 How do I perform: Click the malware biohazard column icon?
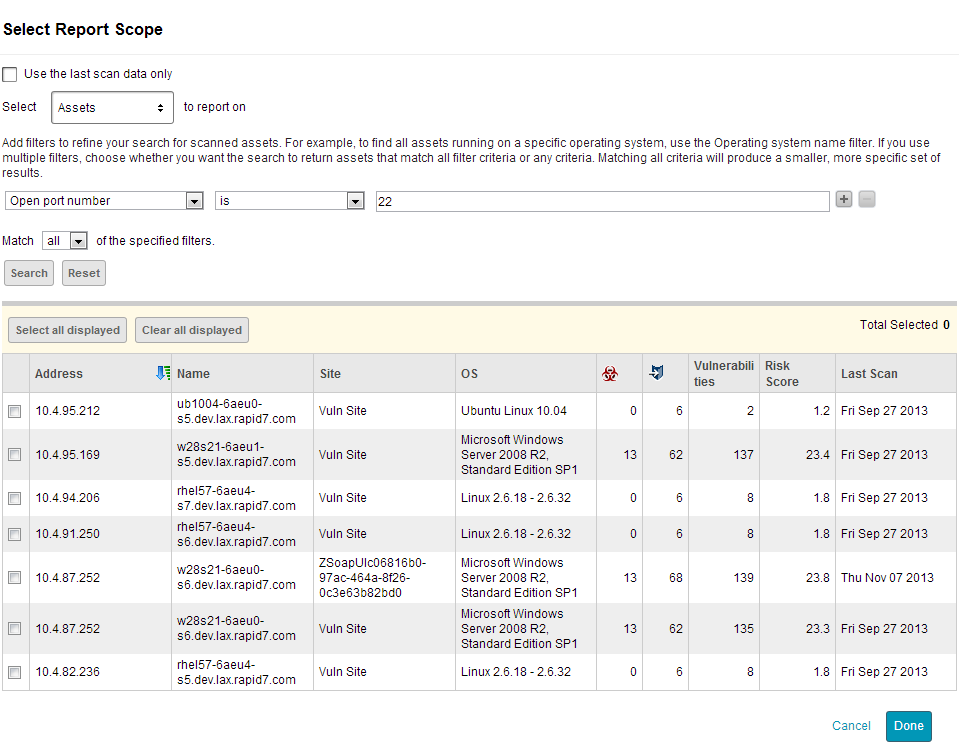[609, 373]
